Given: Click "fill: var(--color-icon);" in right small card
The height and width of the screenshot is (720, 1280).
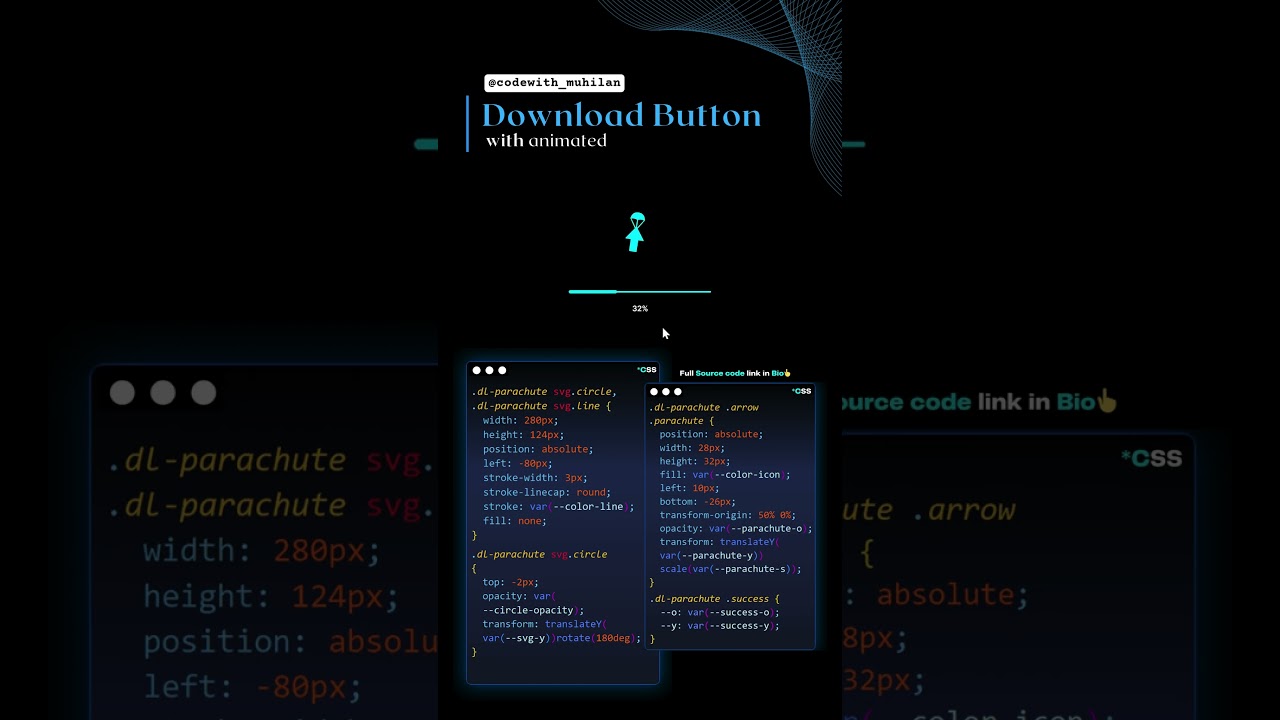Looking at the screenshot, I should (x=725, y=475).
